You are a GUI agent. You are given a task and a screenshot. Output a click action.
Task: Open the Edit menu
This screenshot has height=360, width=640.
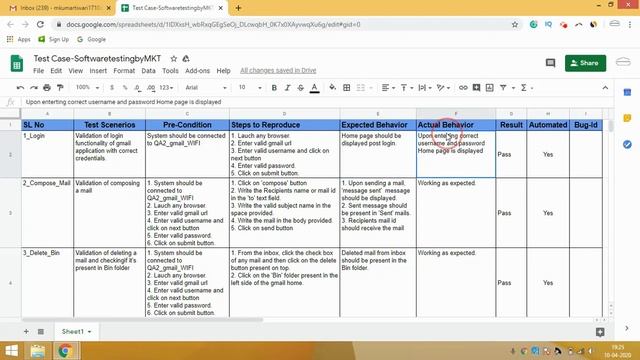(x=56, y=71)
